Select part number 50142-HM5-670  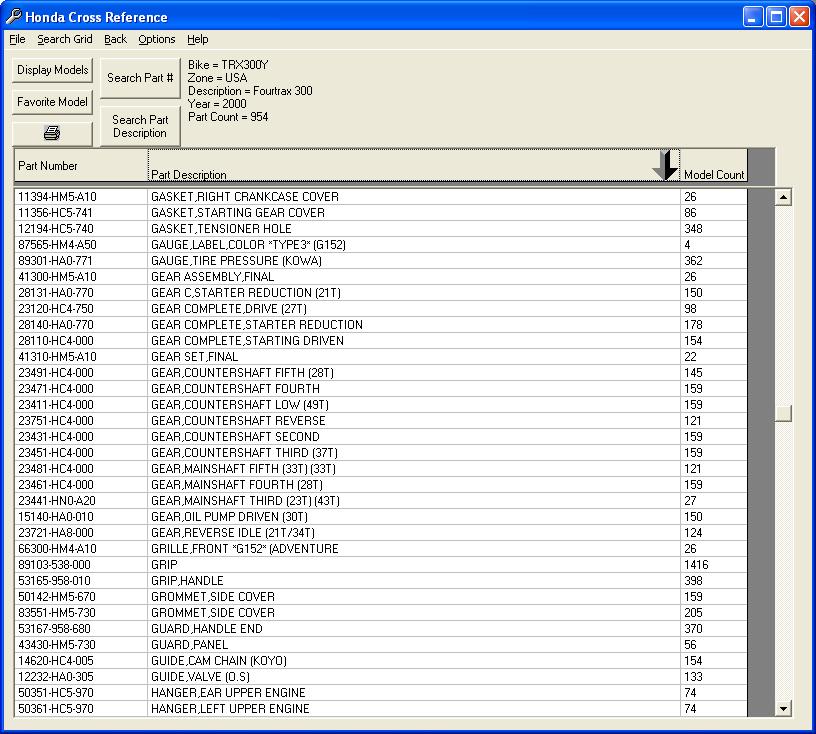pos(81,597)
